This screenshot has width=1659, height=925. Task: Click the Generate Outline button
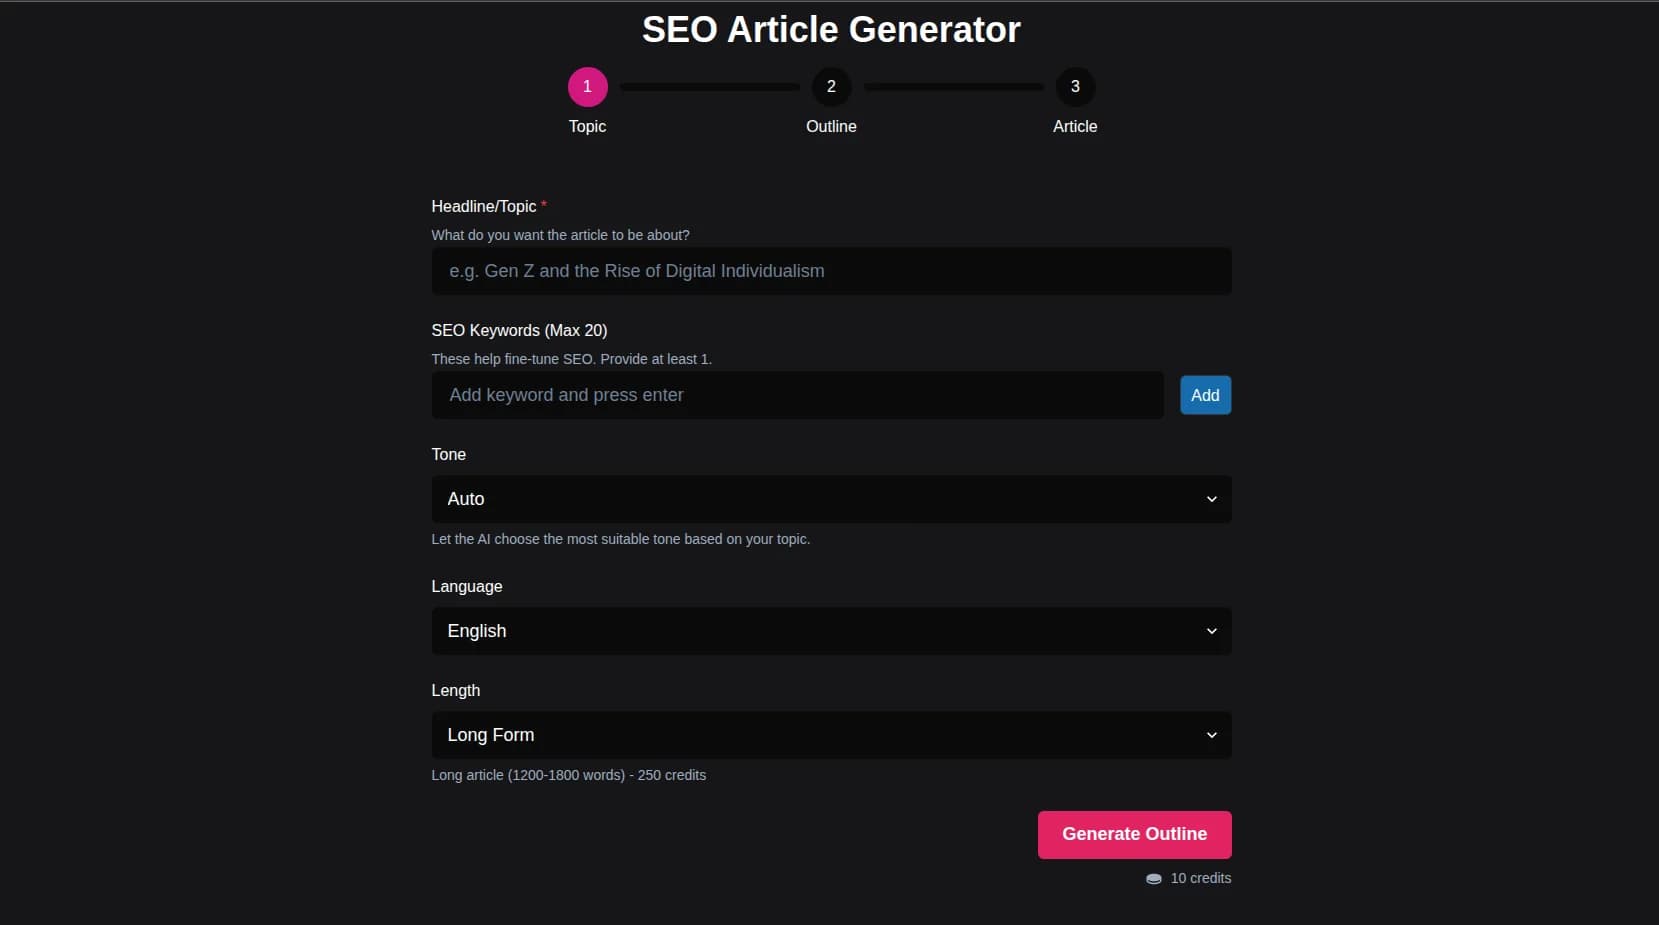[x=1134, y=834]
